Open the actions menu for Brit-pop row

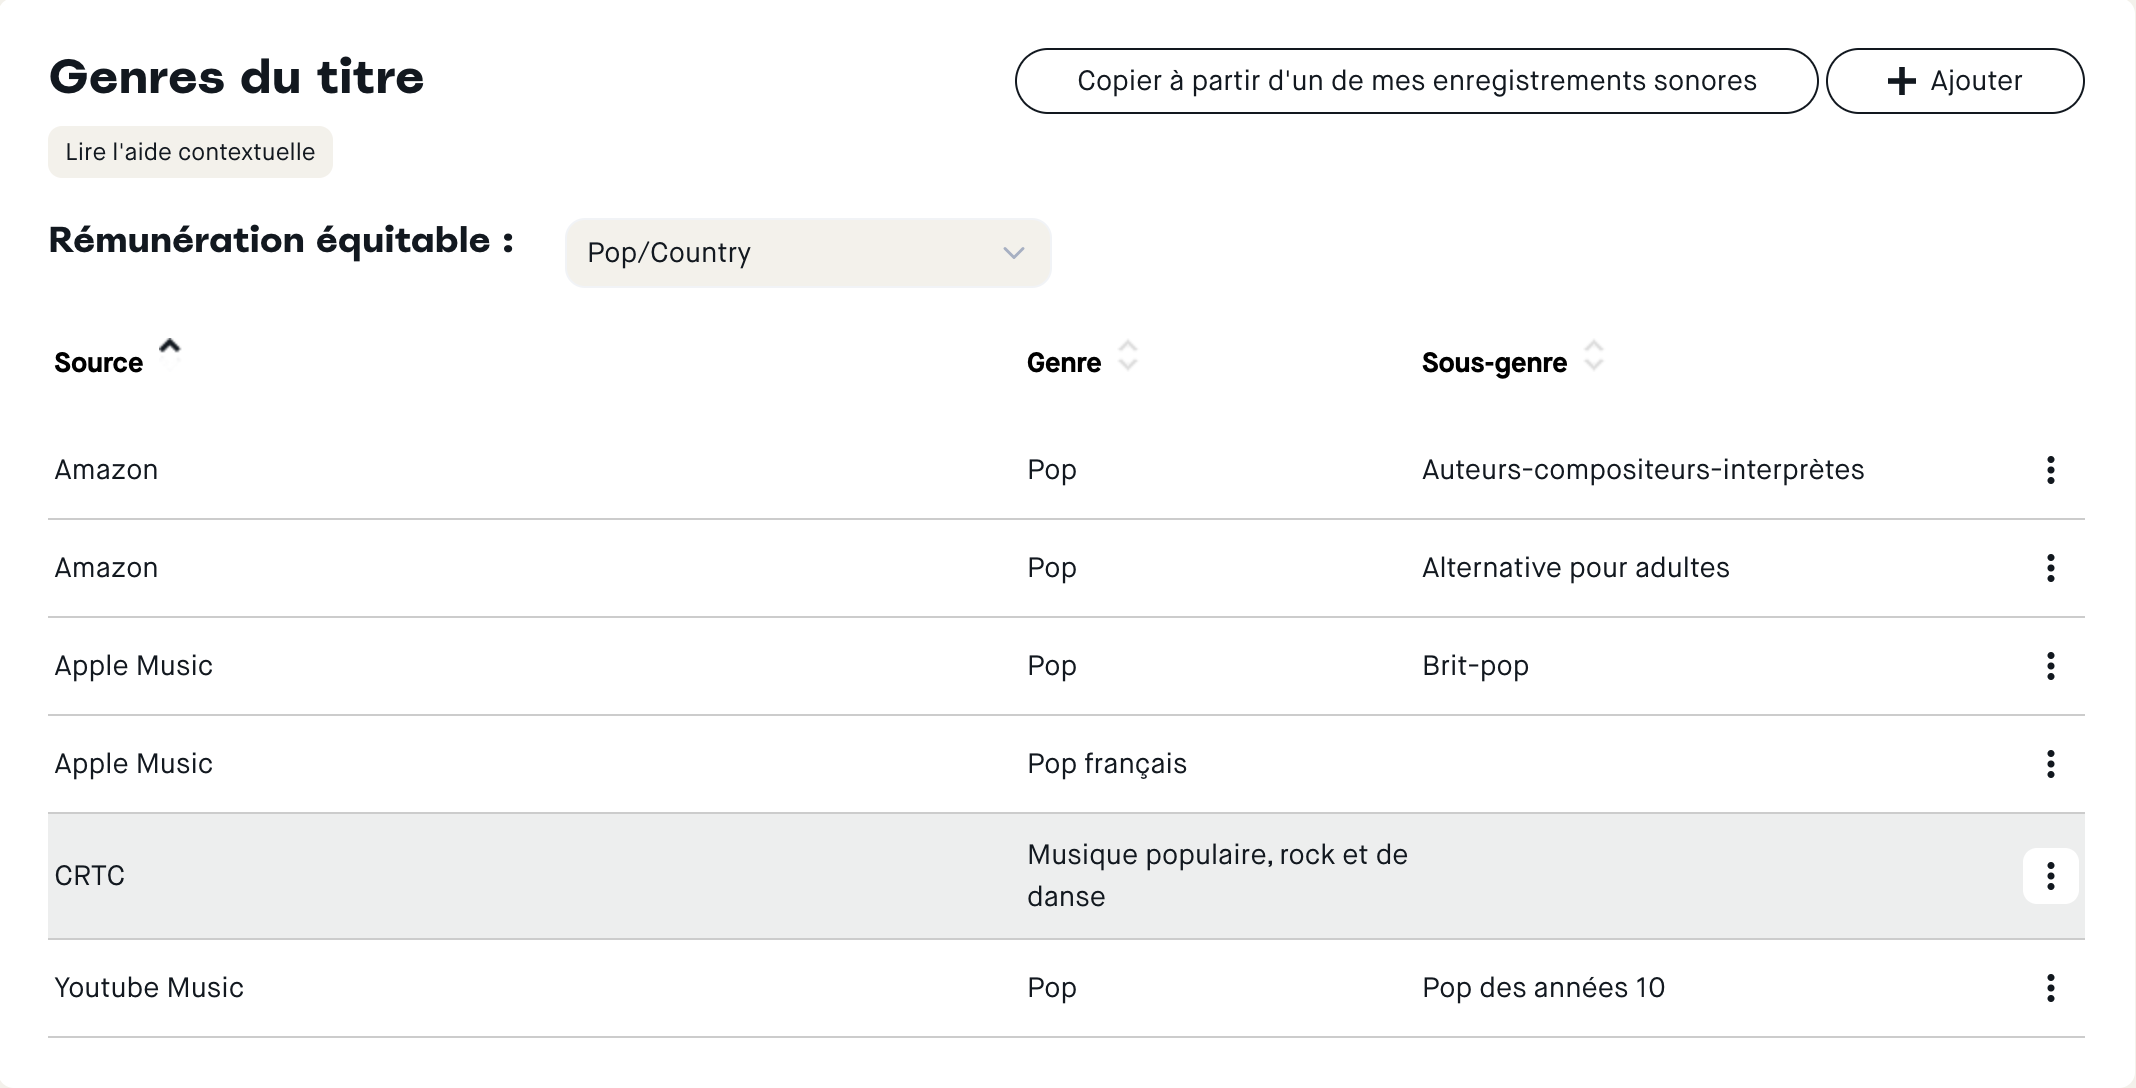2050,666
